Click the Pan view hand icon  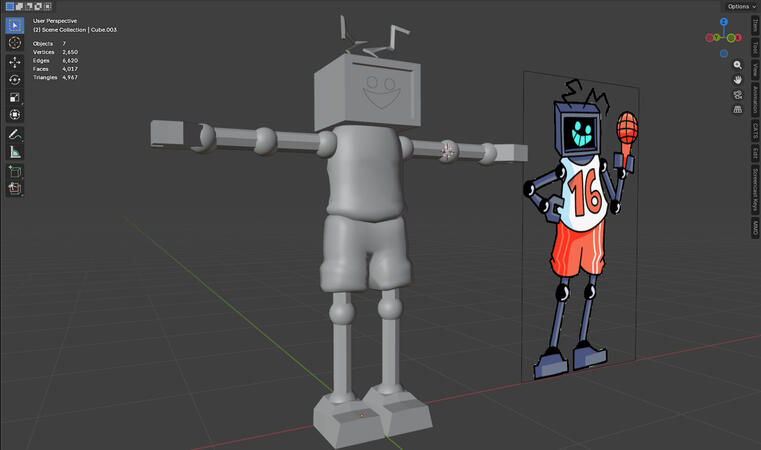(737, 79)
